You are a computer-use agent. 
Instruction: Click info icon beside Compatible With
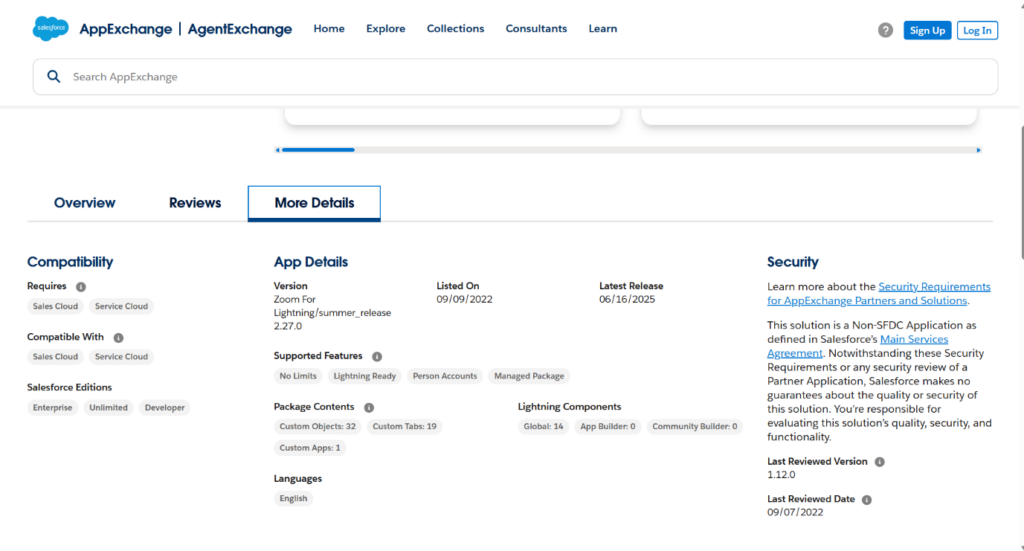118,338
